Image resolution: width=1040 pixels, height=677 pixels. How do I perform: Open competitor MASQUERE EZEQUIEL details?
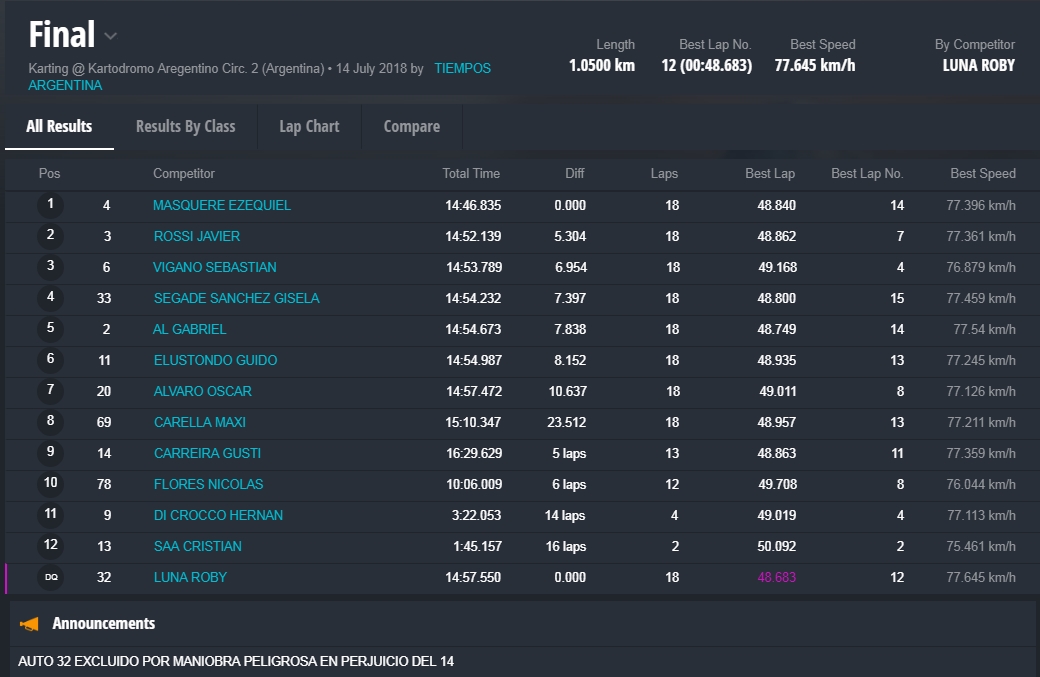coord(222,205)
